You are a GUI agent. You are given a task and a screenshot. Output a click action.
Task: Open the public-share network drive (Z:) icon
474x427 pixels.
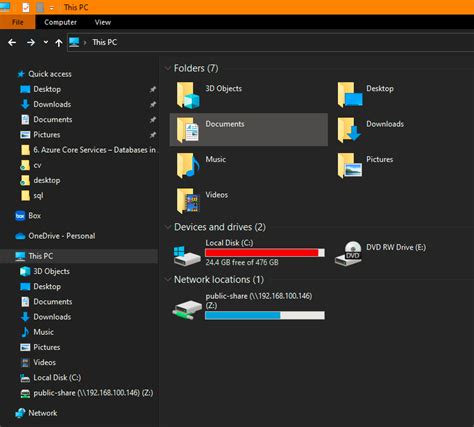(187, 309)
